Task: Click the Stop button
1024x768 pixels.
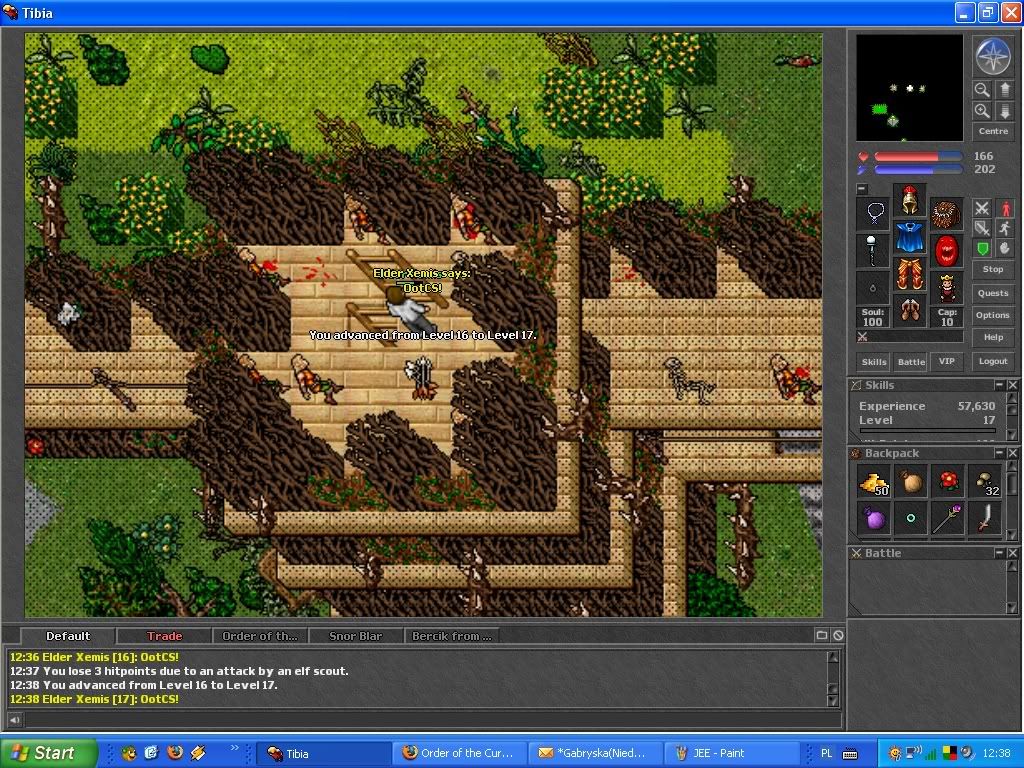Action: coord(993,269)
